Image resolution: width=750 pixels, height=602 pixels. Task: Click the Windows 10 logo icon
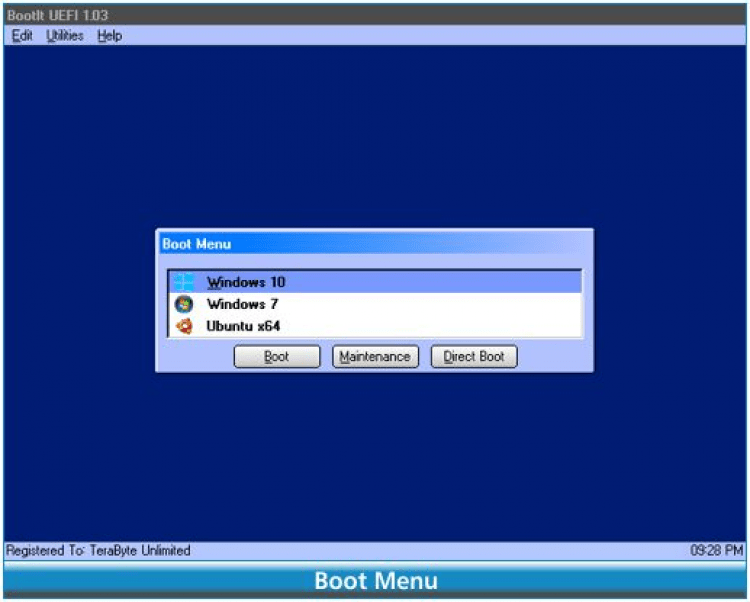pos(184,282)
